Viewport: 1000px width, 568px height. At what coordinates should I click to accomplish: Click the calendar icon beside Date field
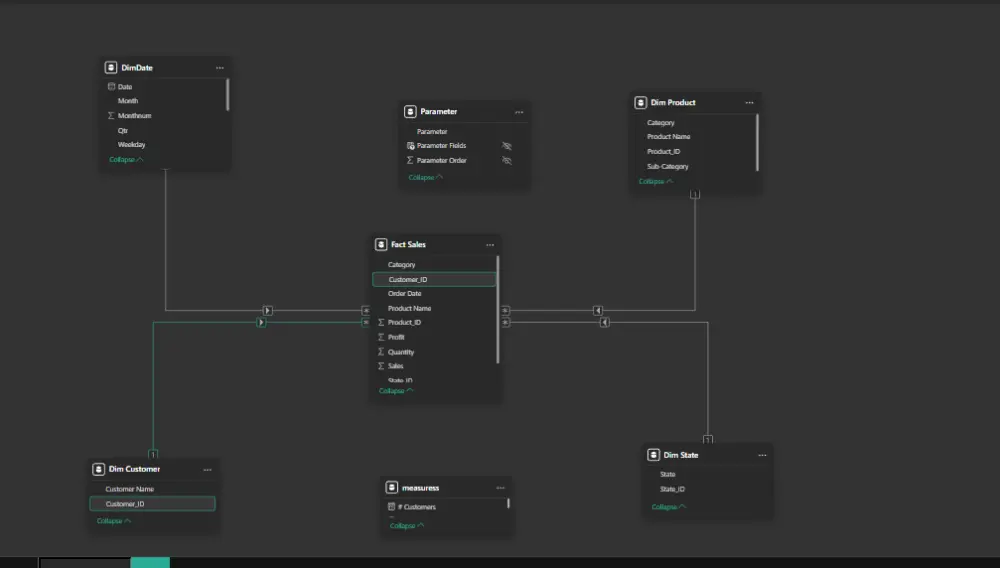[x=111, y=86]
